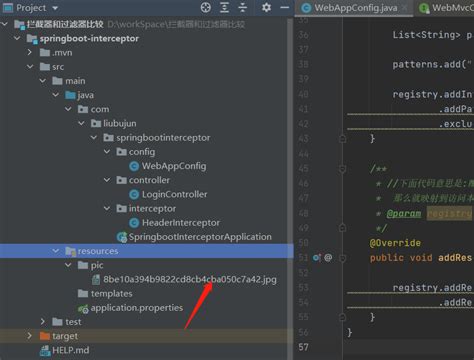The image size is (474, 360).
Task: Select the 8be10a394b9822cd8cb4cba050c7a42.jpg file
Action: [x=190, y=279]
